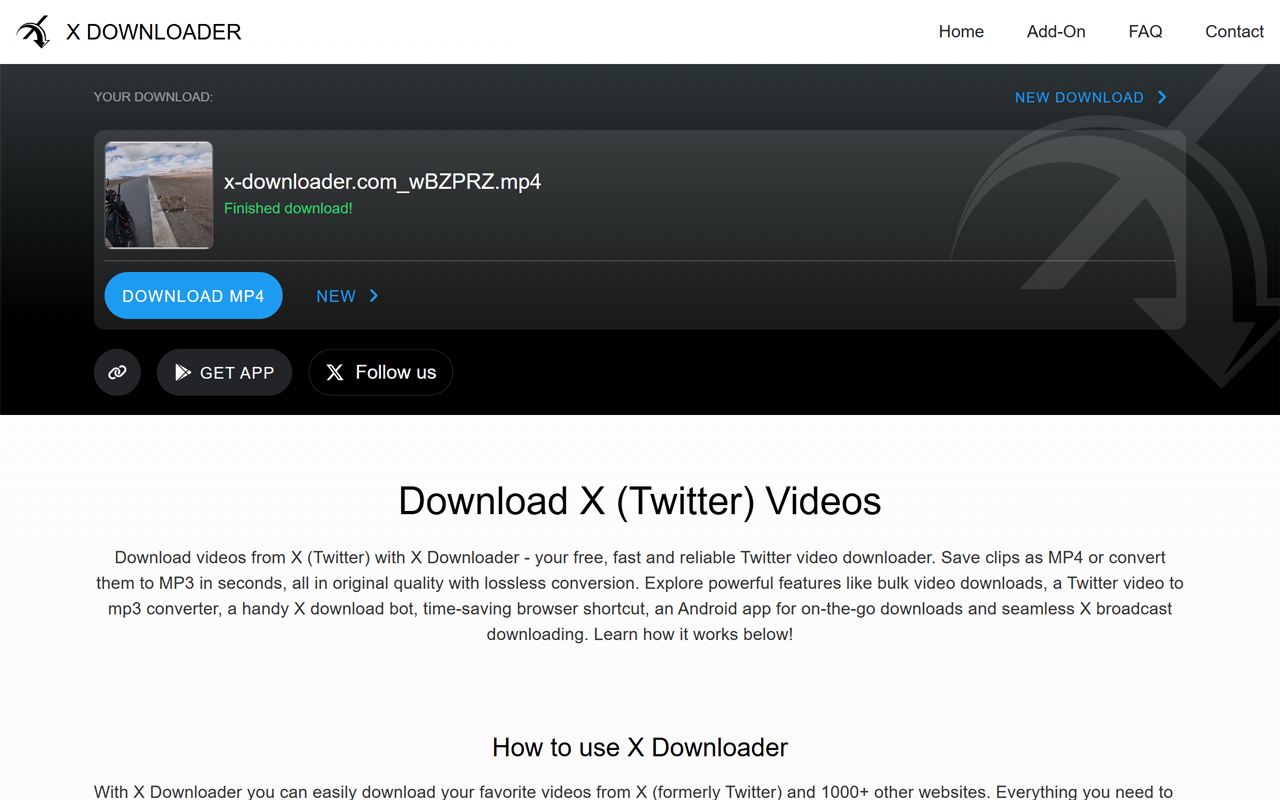Click the GET APP button
The image size is (1280, 800).
point(224,372)
